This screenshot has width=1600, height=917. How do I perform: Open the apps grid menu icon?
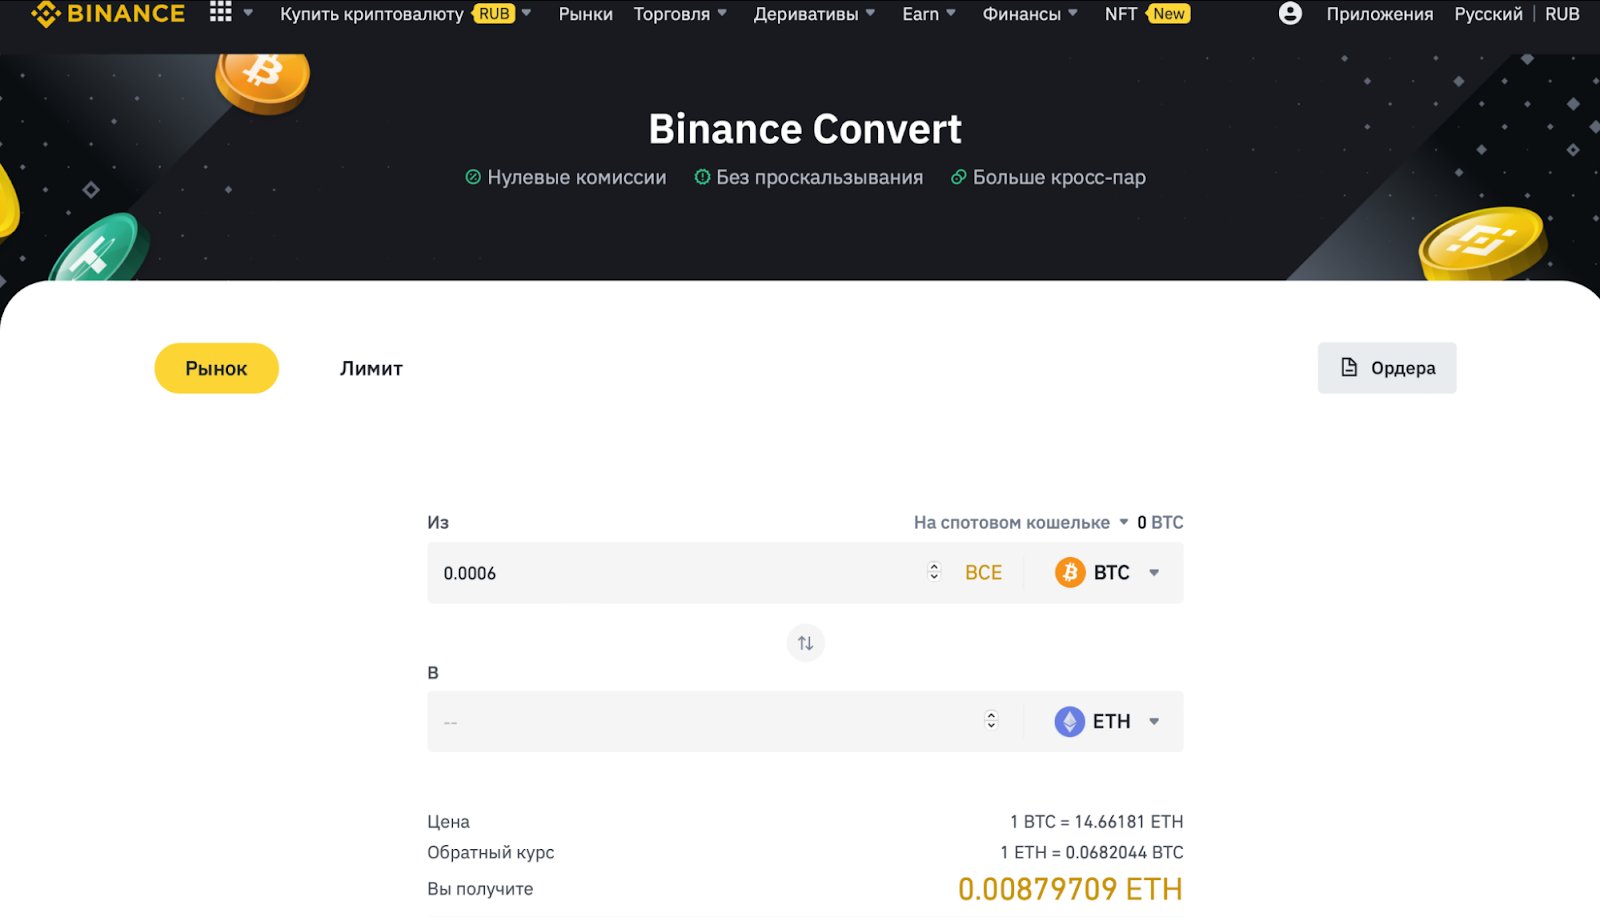(x=220, y=13)
